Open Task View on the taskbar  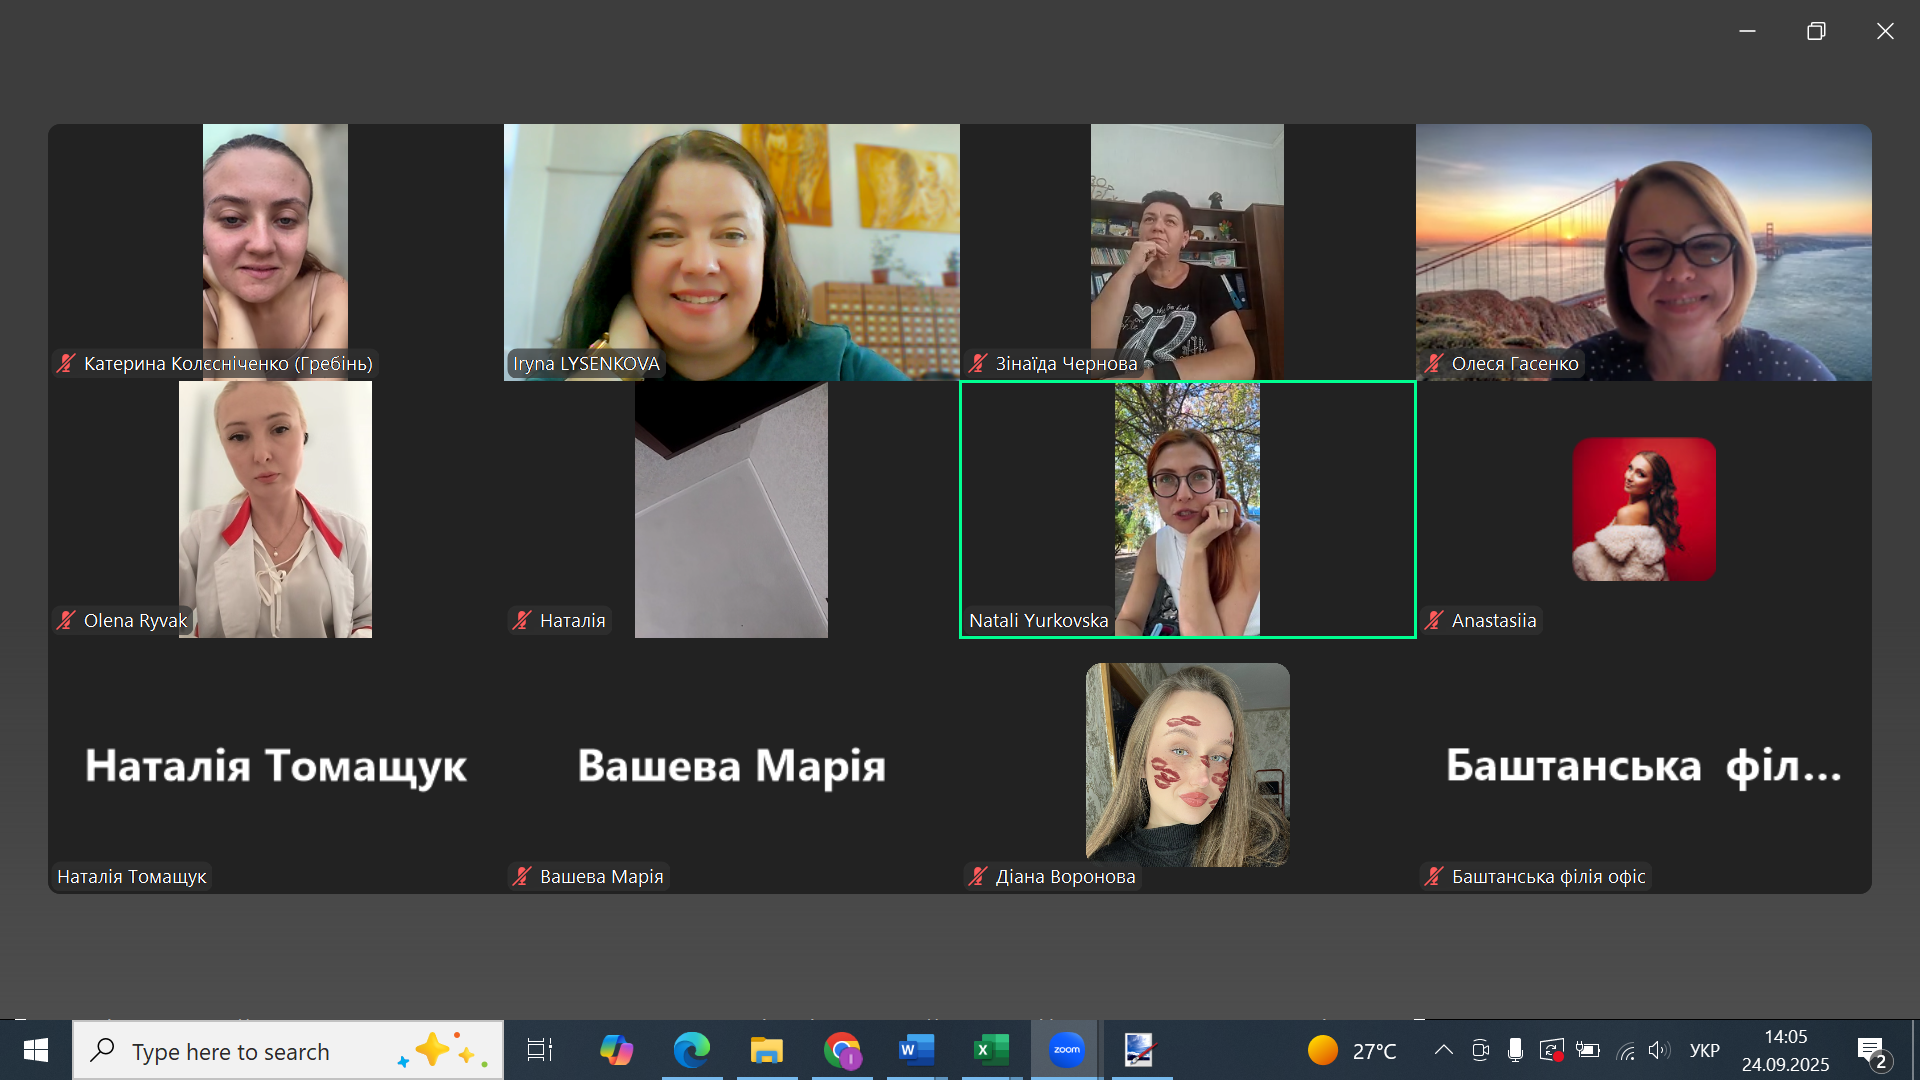pyautogui.click(x=540, y=1050)
